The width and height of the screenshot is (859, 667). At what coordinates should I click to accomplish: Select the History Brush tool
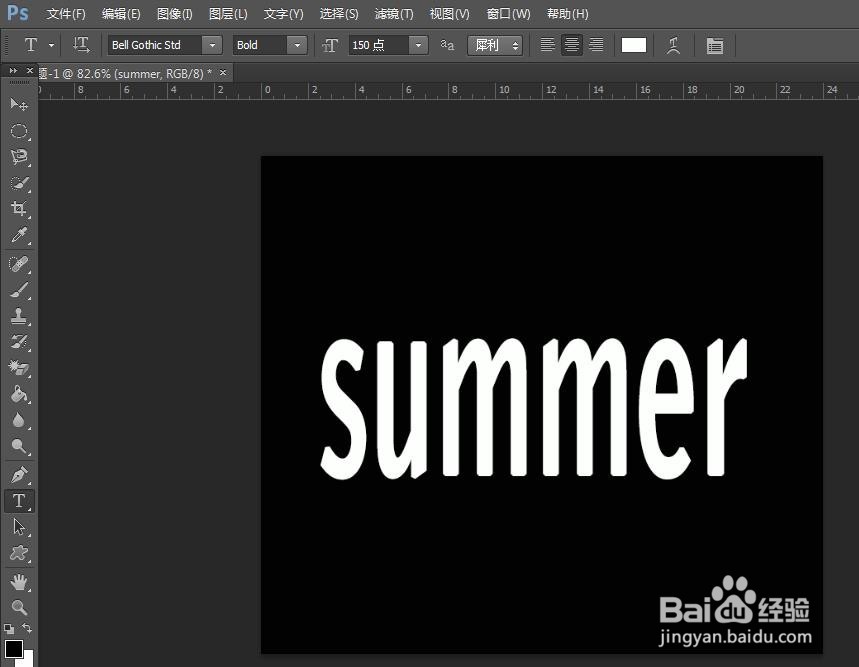[x=19, y=342]
